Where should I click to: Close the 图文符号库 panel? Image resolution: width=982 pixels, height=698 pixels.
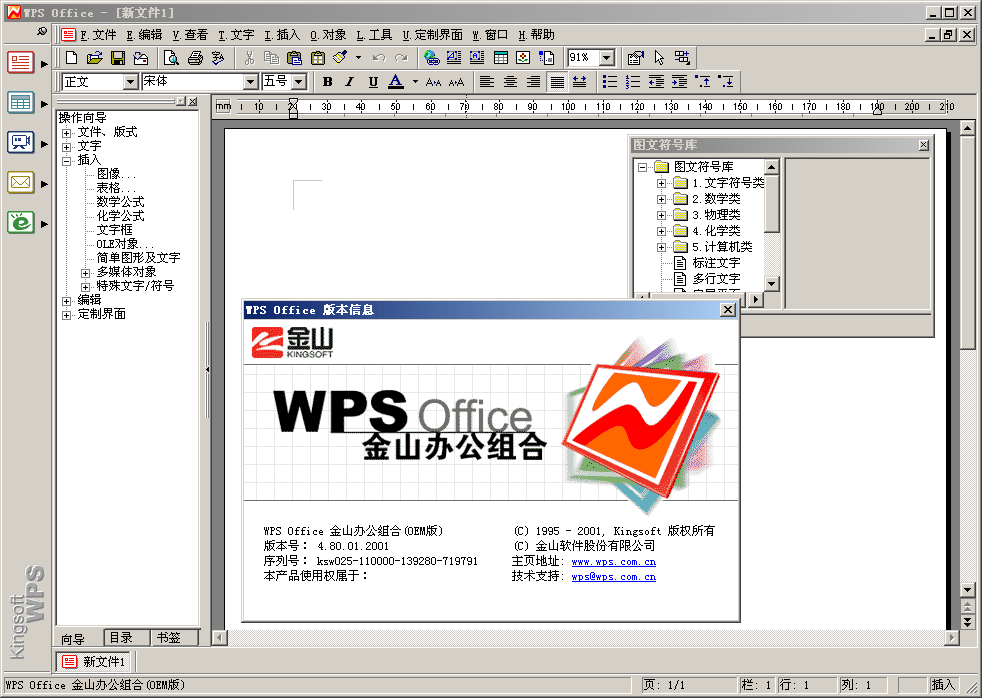pos(924,145)
